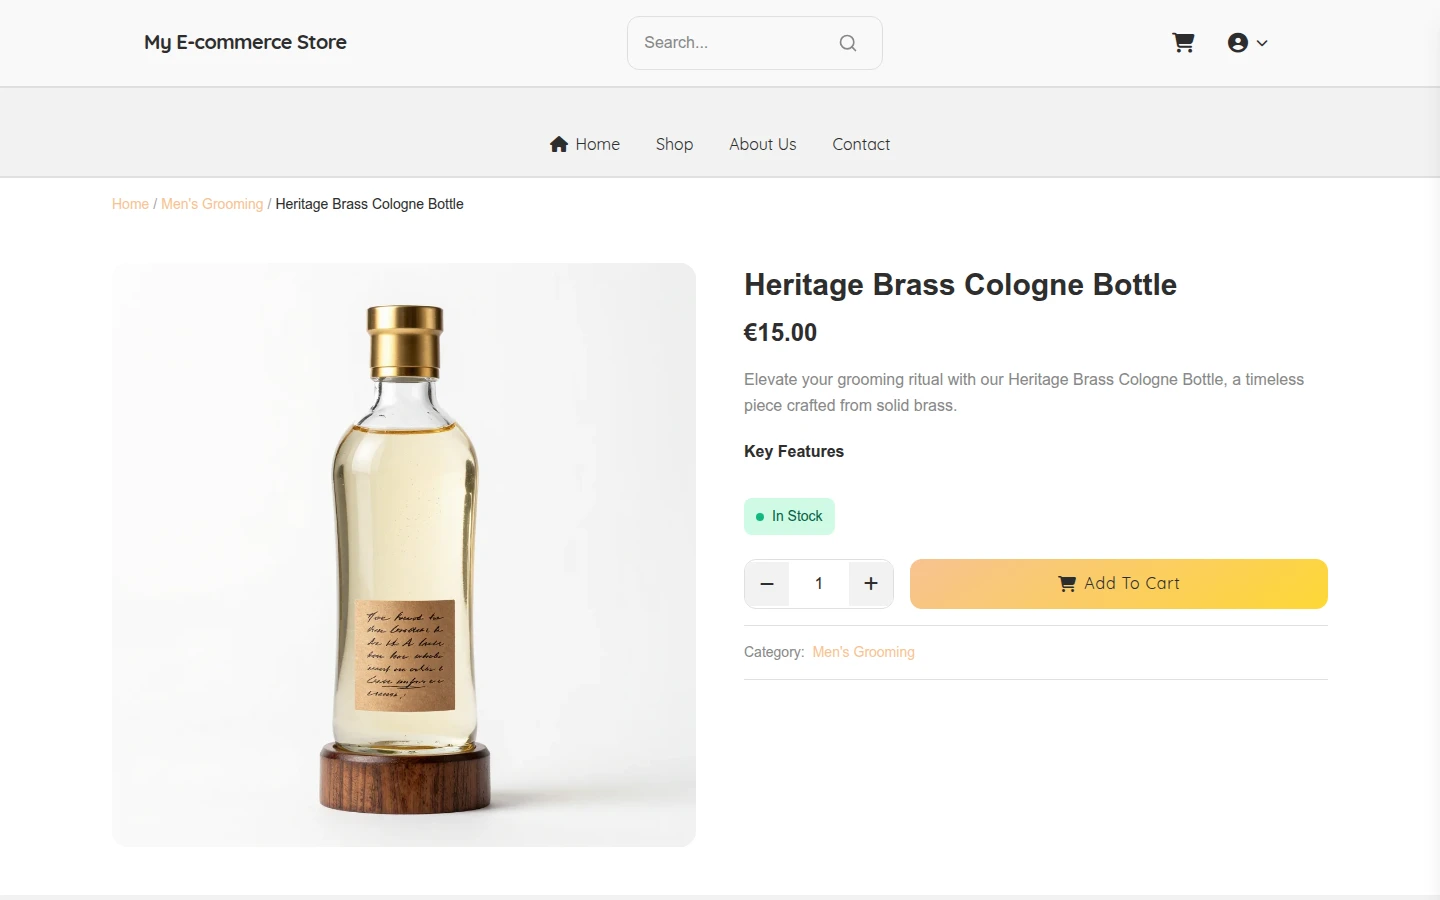Viewport: 1440px width, 900px height.
Task: Click the Add To Cart button
Action: [1119, 584]
